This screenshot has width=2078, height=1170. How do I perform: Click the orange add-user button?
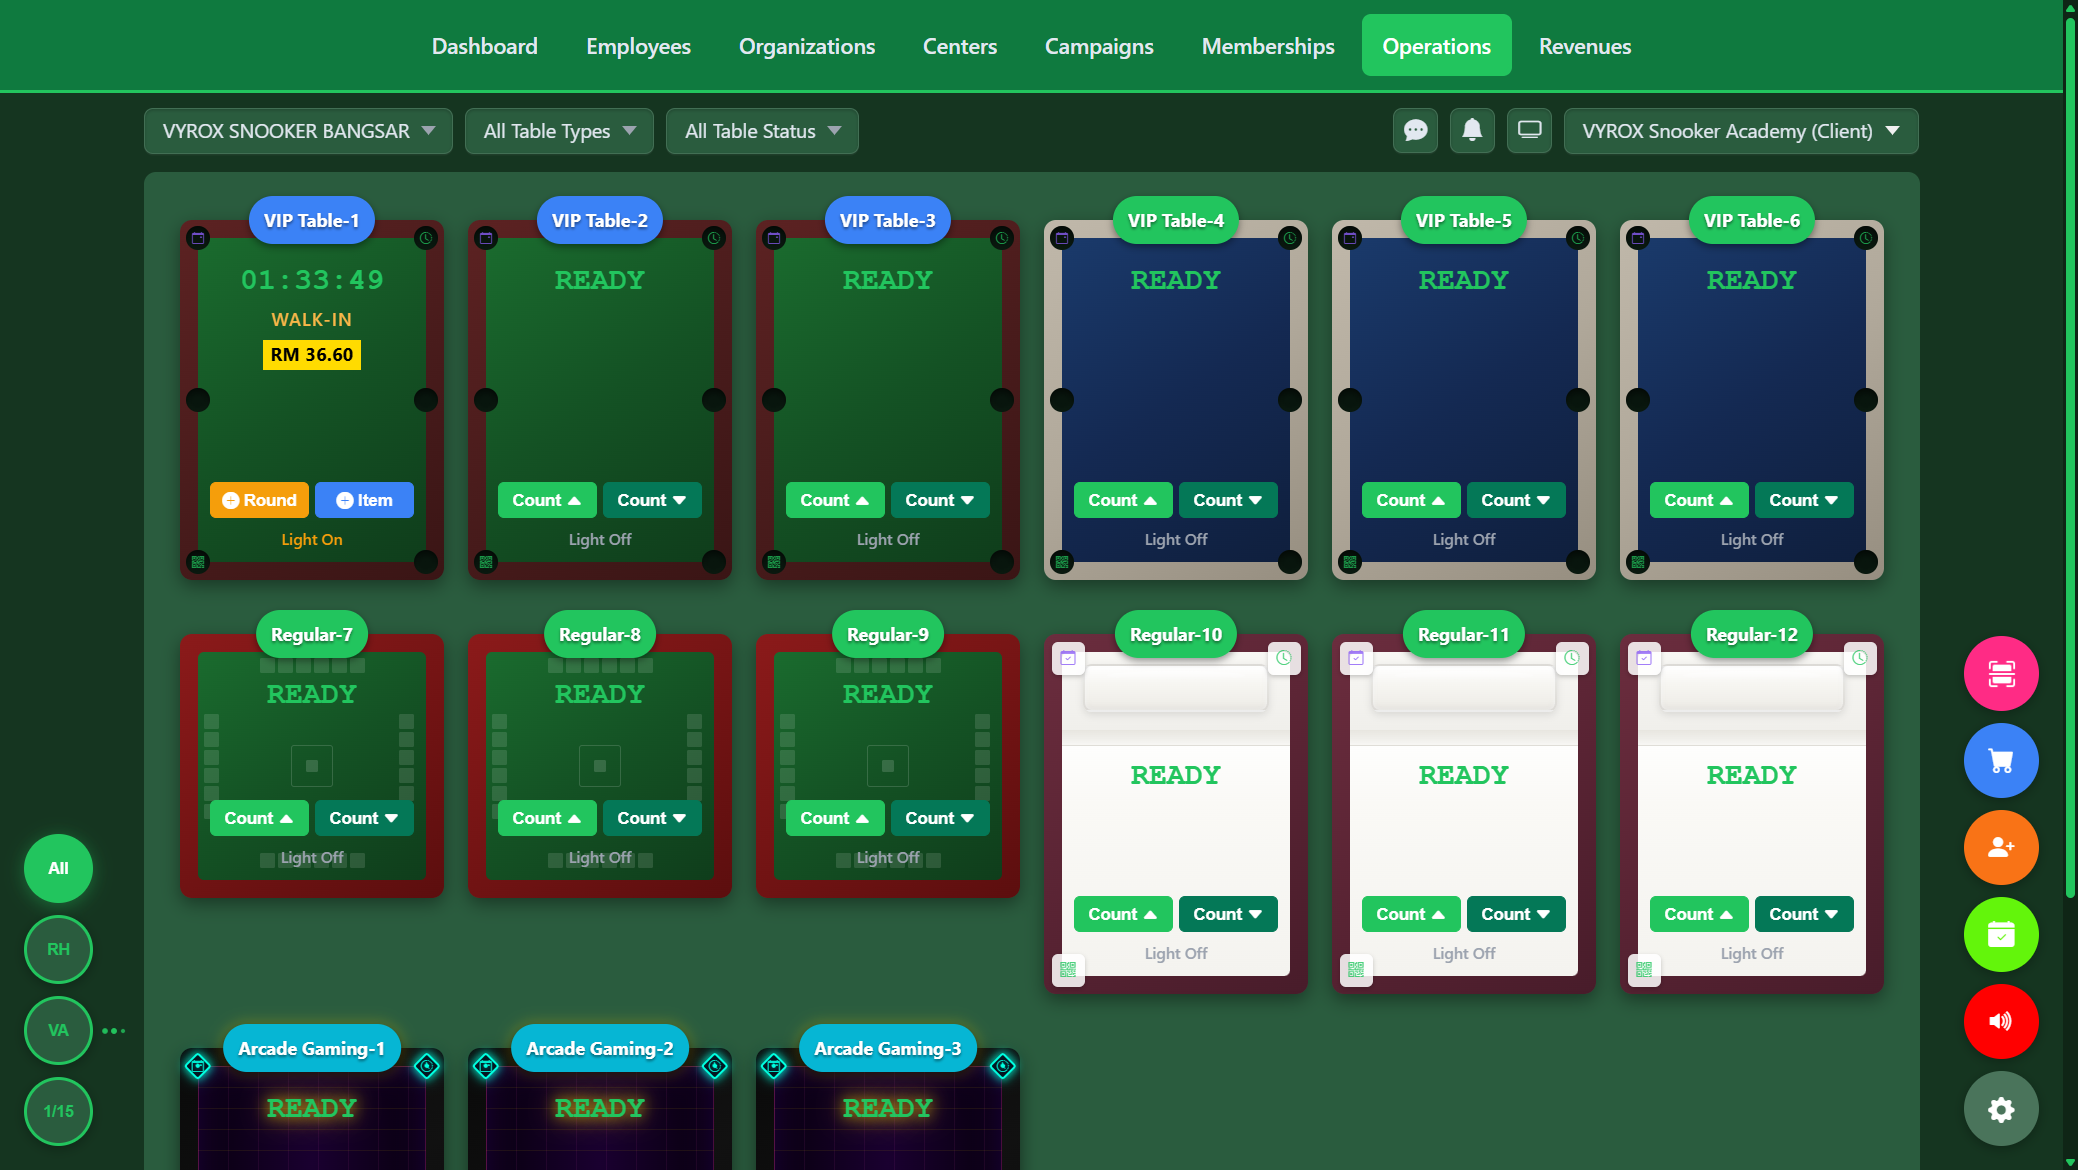pyautogui.click(x=2001, y=847)
